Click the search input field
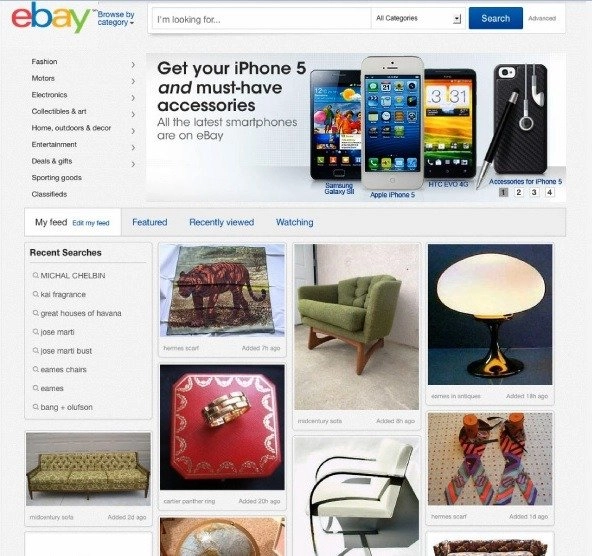The height and width of the screenshot is (556, 592). point(261,18)
